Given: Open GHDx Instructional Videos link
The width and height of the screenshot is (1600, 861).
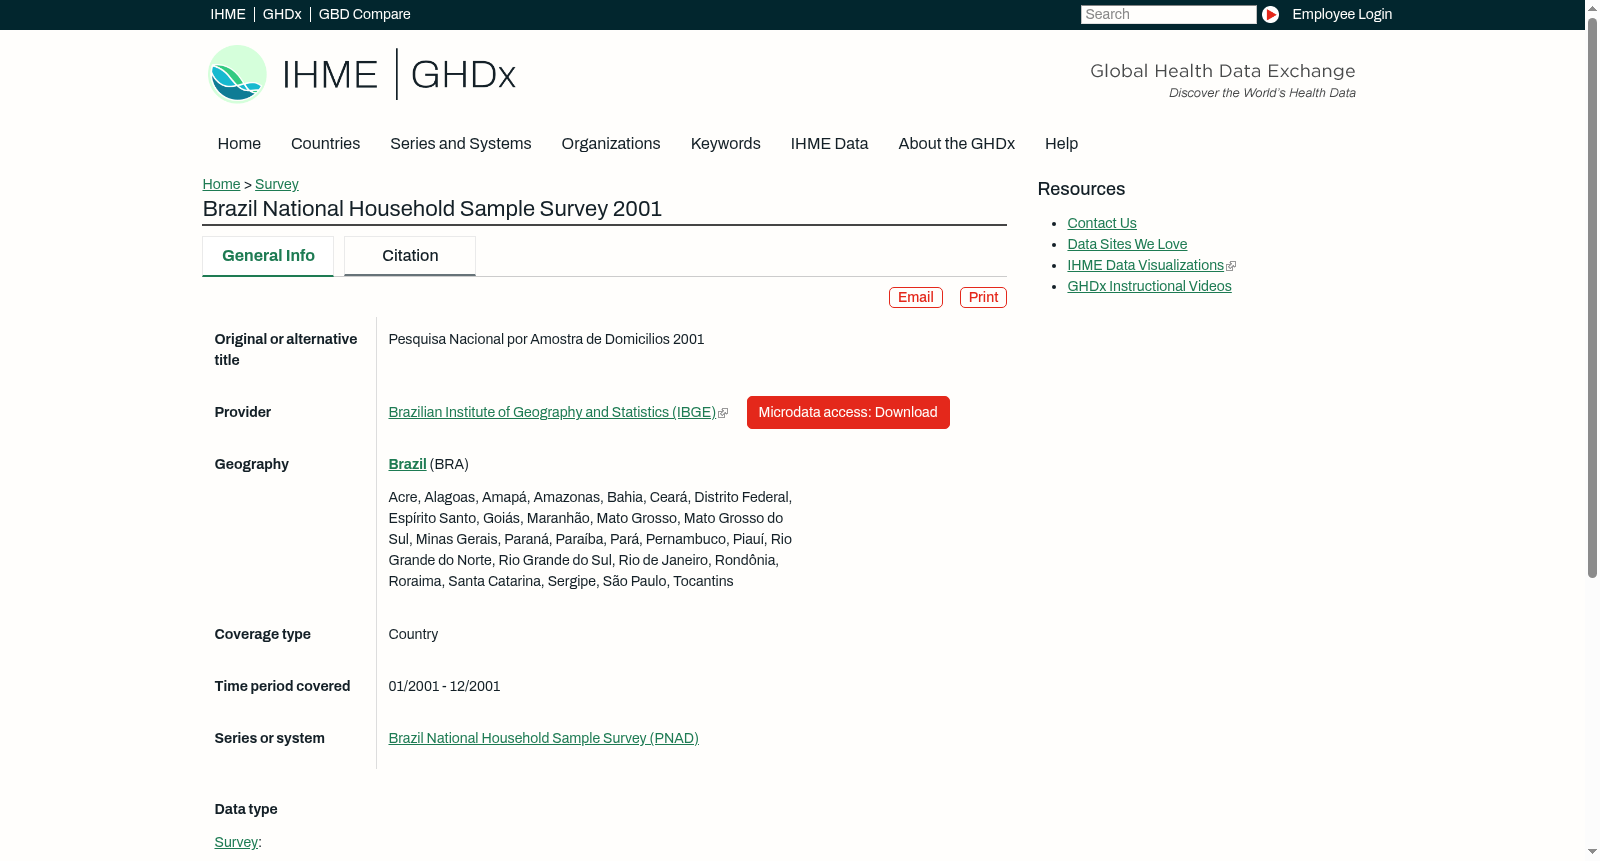Looking at the screenshot, I should point(1149,286).
